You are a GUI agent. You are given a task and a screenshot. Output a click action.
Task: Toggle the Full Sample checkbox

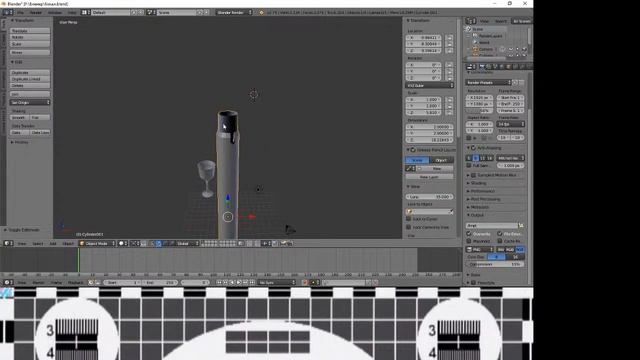tap(469, 166)
